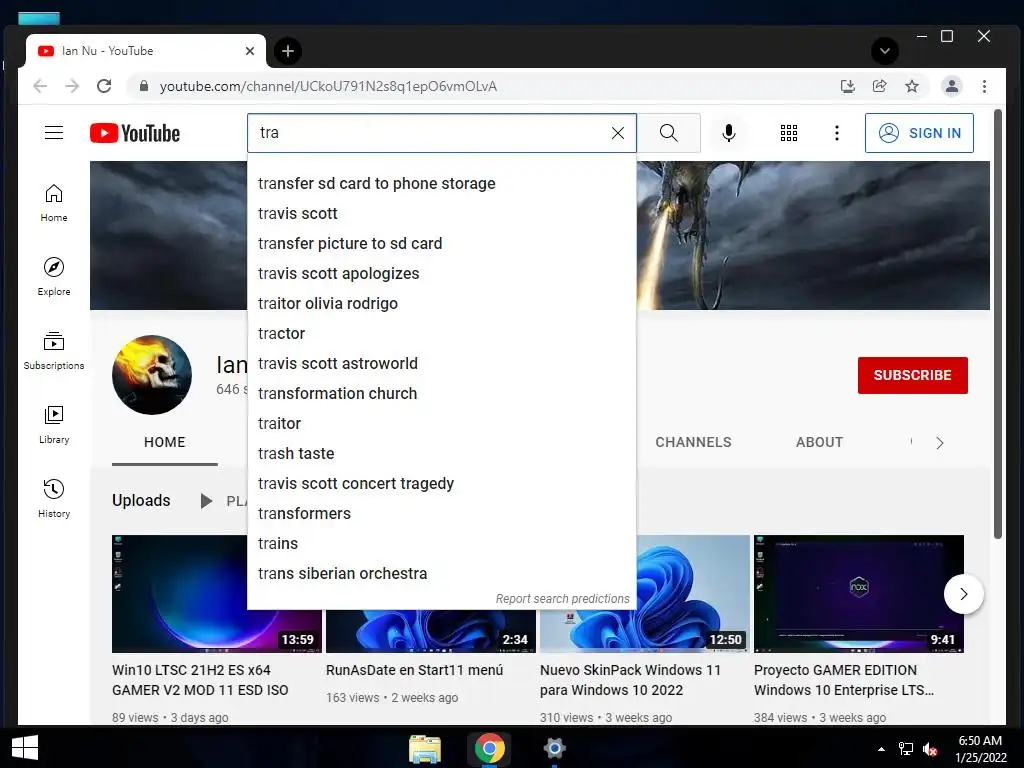Choose suggestion 'transfer picture to sd card'
This screenshot has height=768, width=1024.
441,244
